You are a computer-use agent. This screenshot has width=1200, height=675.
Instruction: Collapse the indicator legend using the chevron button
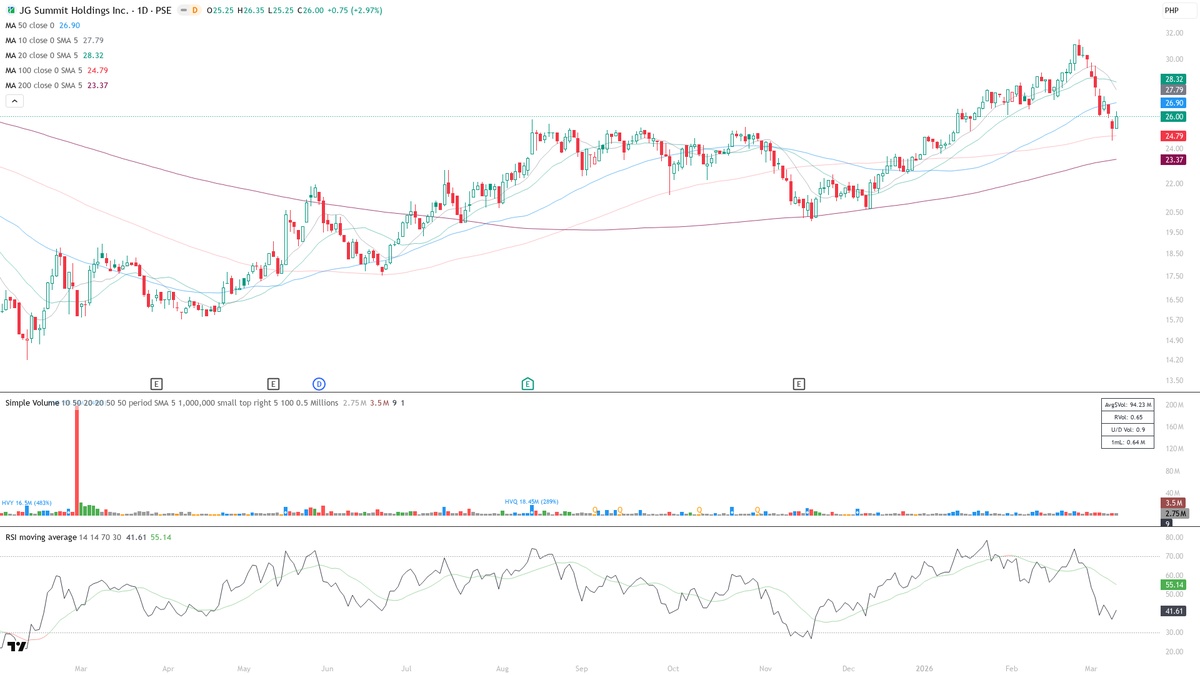(x=14, y=100)
